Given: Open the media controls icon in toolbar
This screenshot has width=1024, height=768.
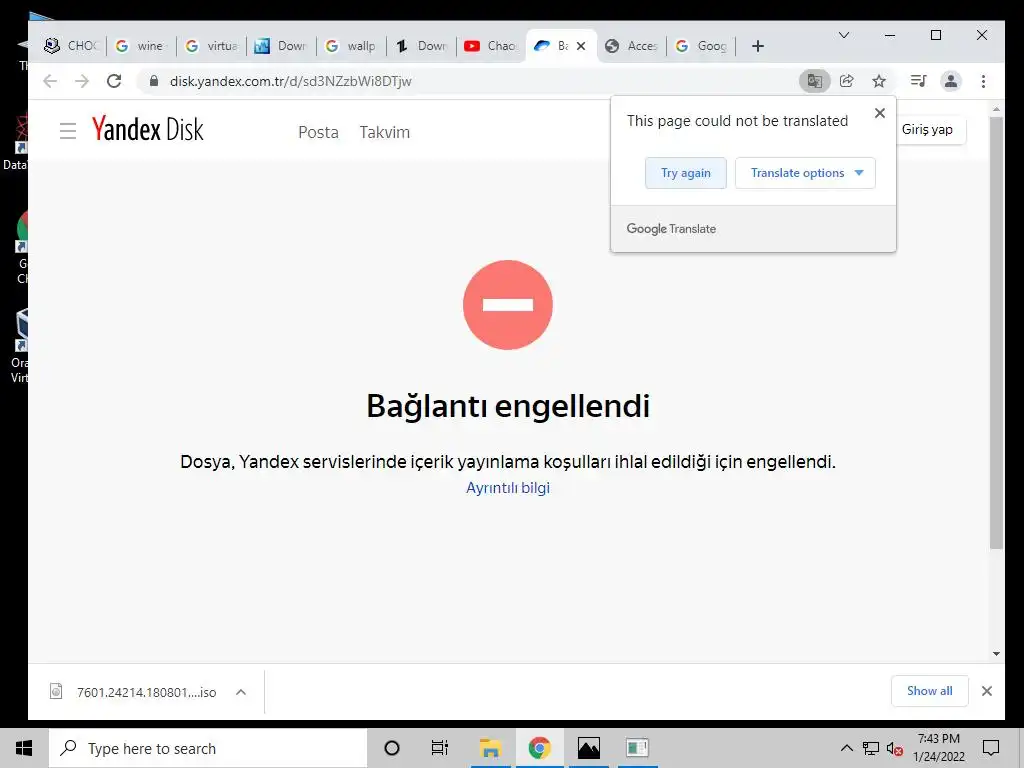Looking at the screenshot, I should point(918,81).
